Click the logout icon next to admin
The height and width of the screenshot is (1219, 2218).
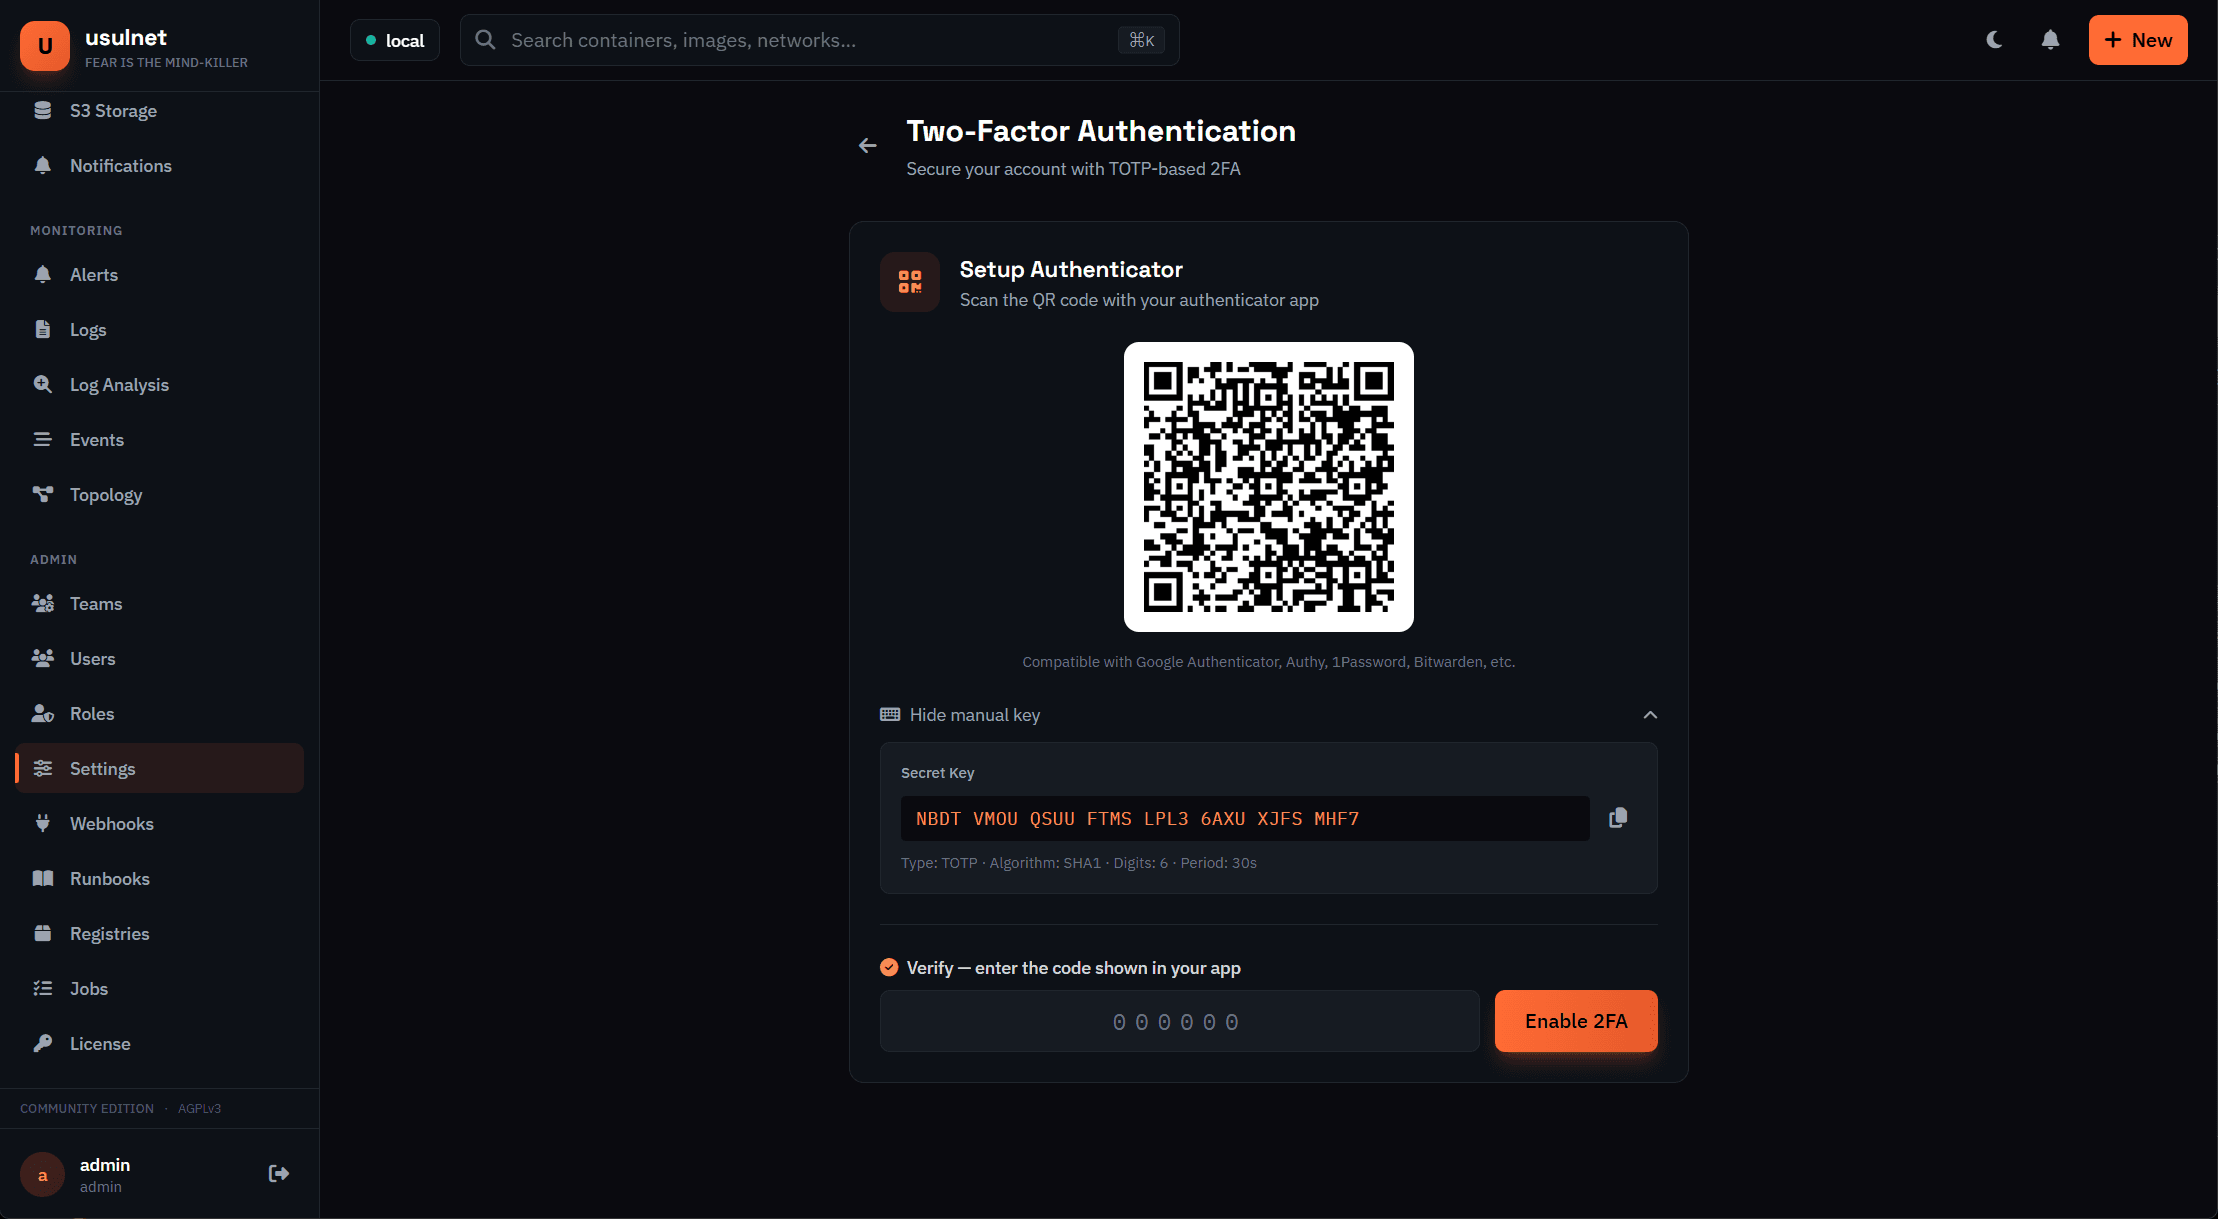click(279, 1174)
